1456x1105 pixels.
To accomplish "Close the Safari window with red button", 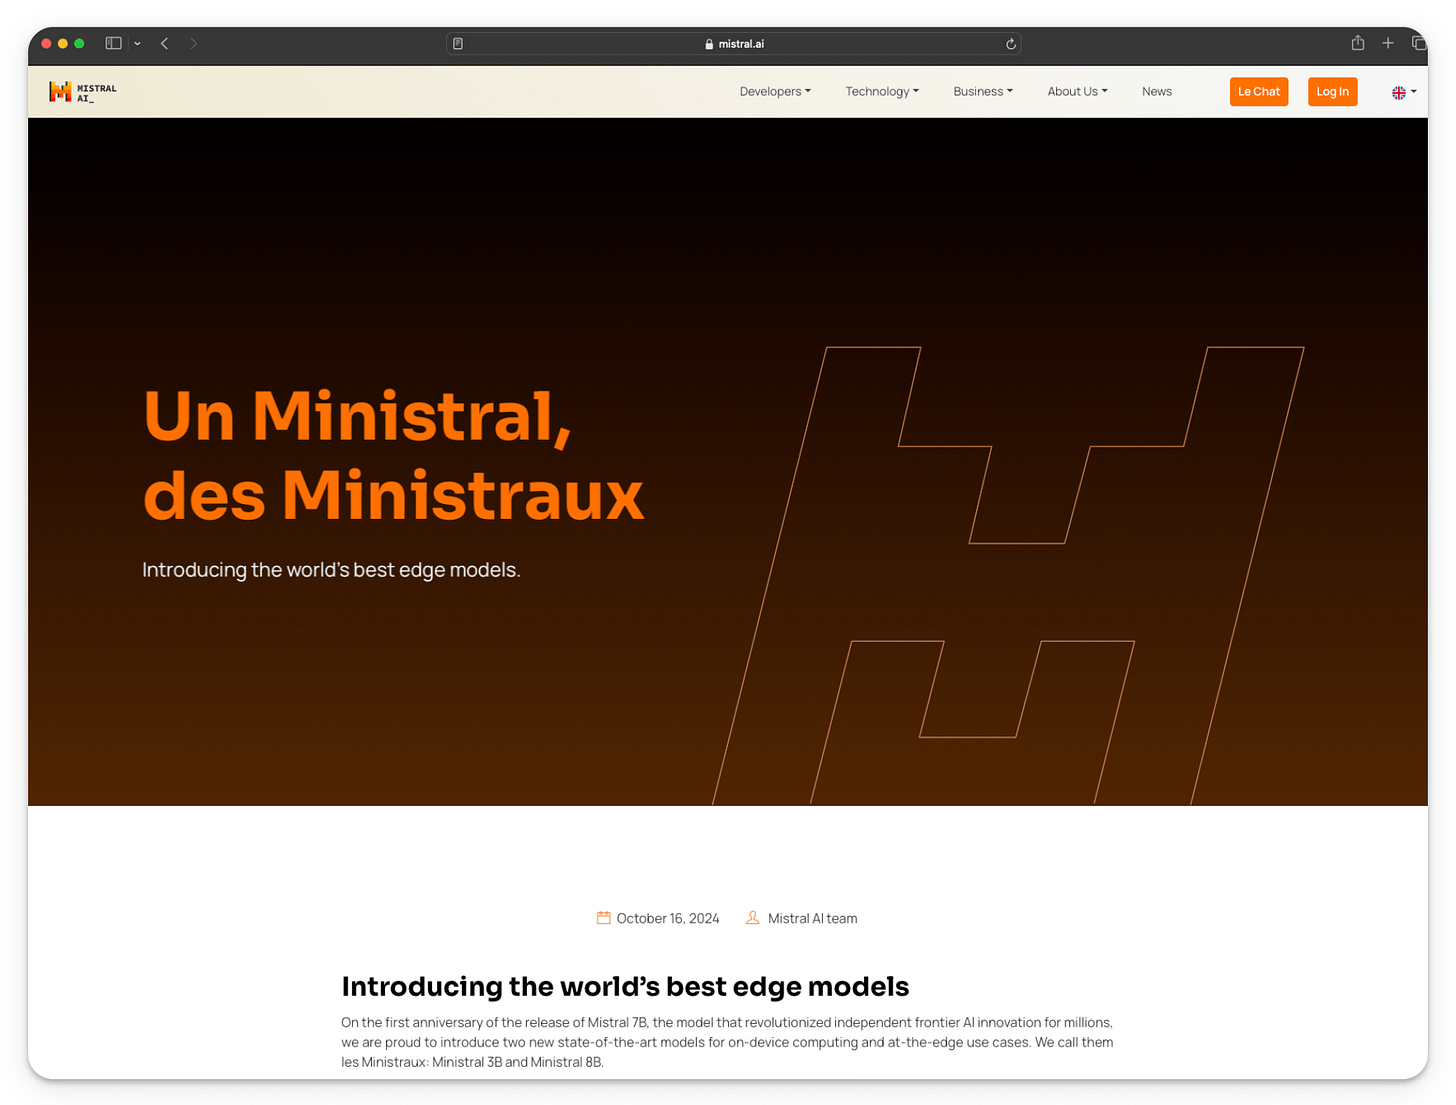I will tap(46, 44).
